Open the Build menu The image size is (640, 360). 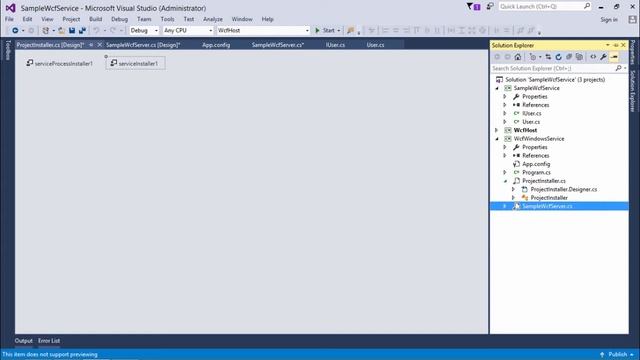tap(96, 19)
